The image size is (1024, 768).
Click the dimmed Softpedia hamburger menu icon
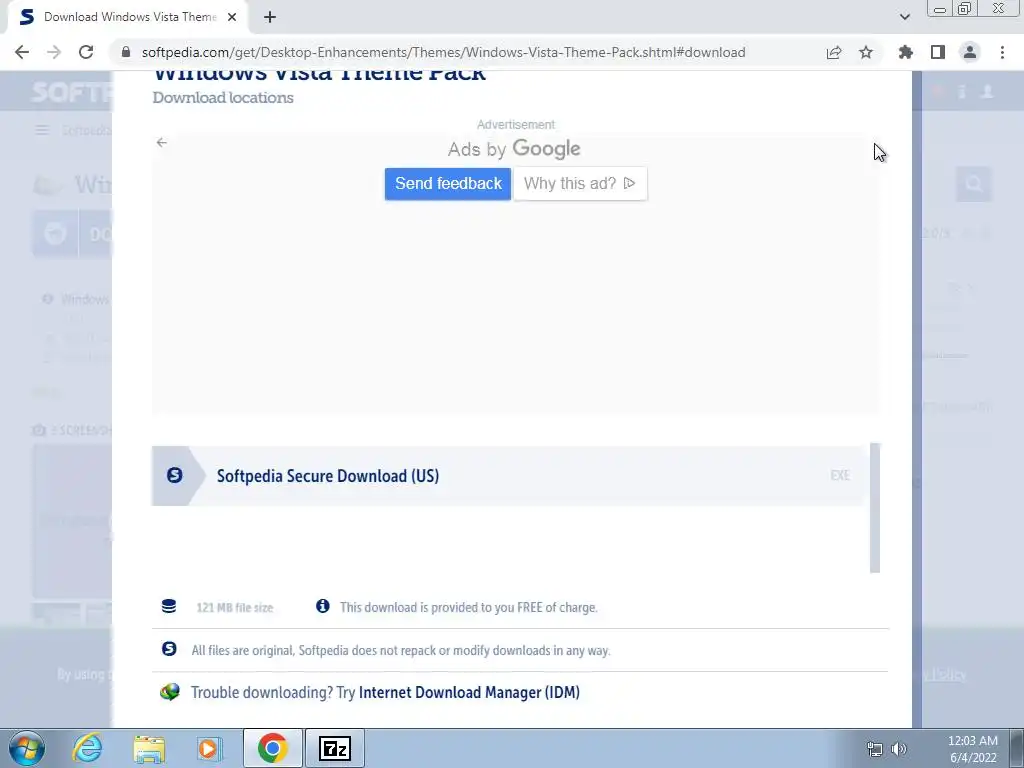click(x=42, y=131)
